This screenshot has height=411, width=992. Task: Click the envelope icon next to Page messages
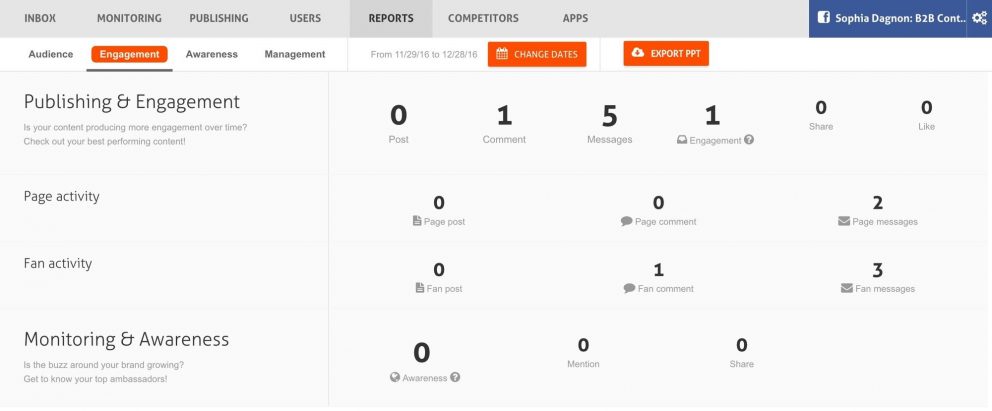[x=844, y=221]
